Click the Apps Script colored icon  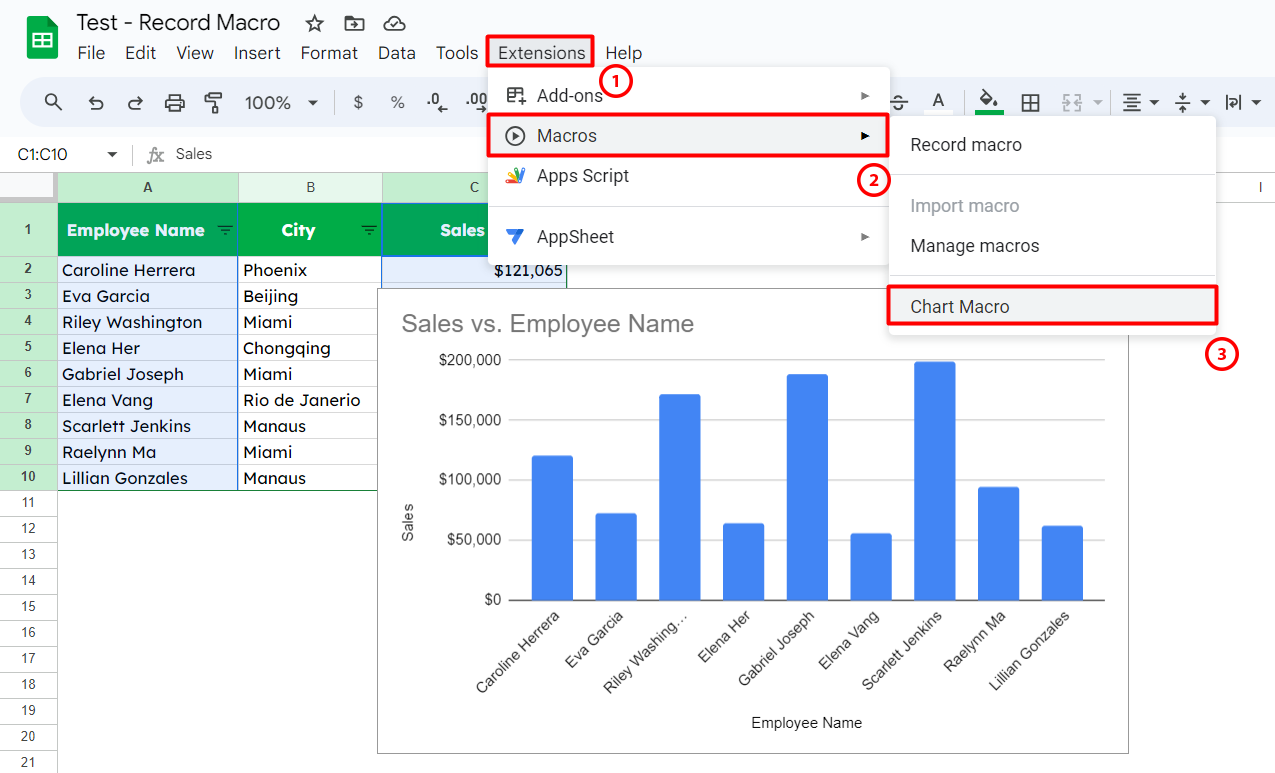pyautogui.click(x=515, y=176)
